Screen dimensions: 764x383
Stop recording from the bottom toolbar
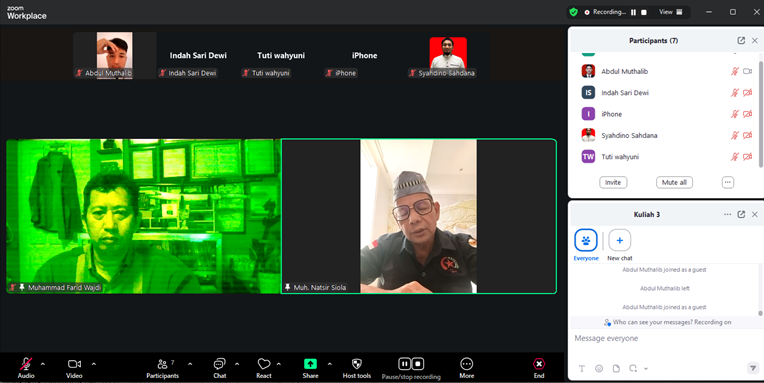(418, 364)
